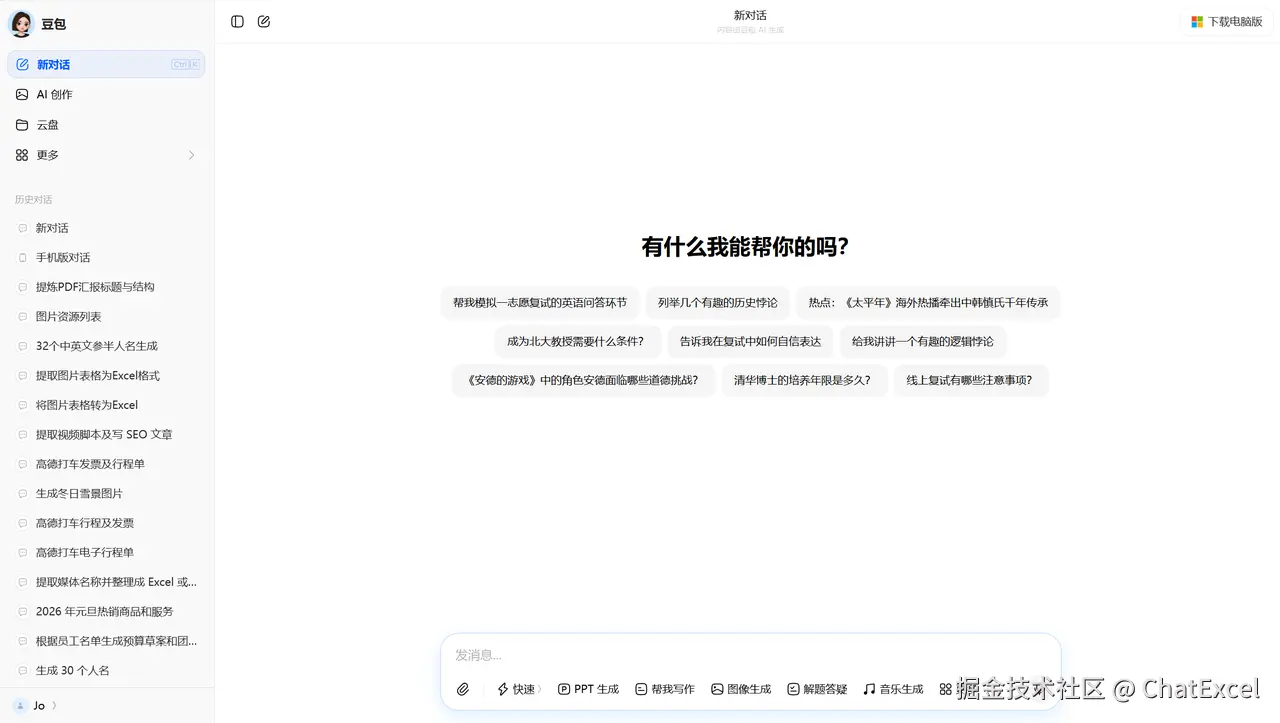This screenshot has width=1280, height=723.
Task: Open history chat 32个中英文参半人名生成
Action: (106, 346)
